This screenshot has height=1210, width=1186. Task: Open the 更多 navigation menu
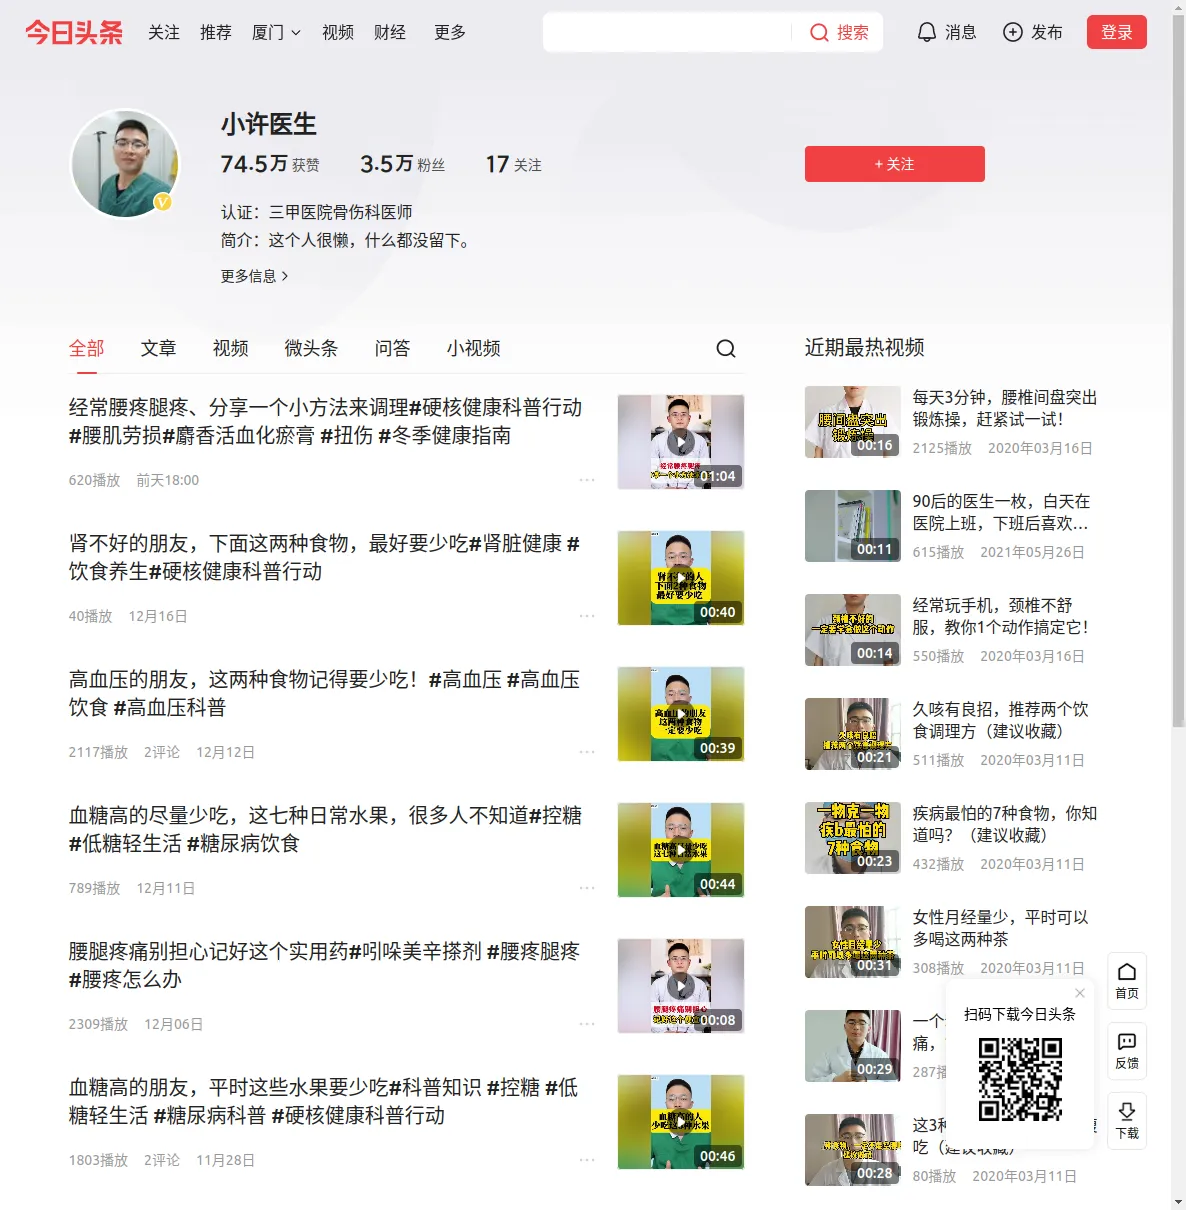(x=450, y=32)
